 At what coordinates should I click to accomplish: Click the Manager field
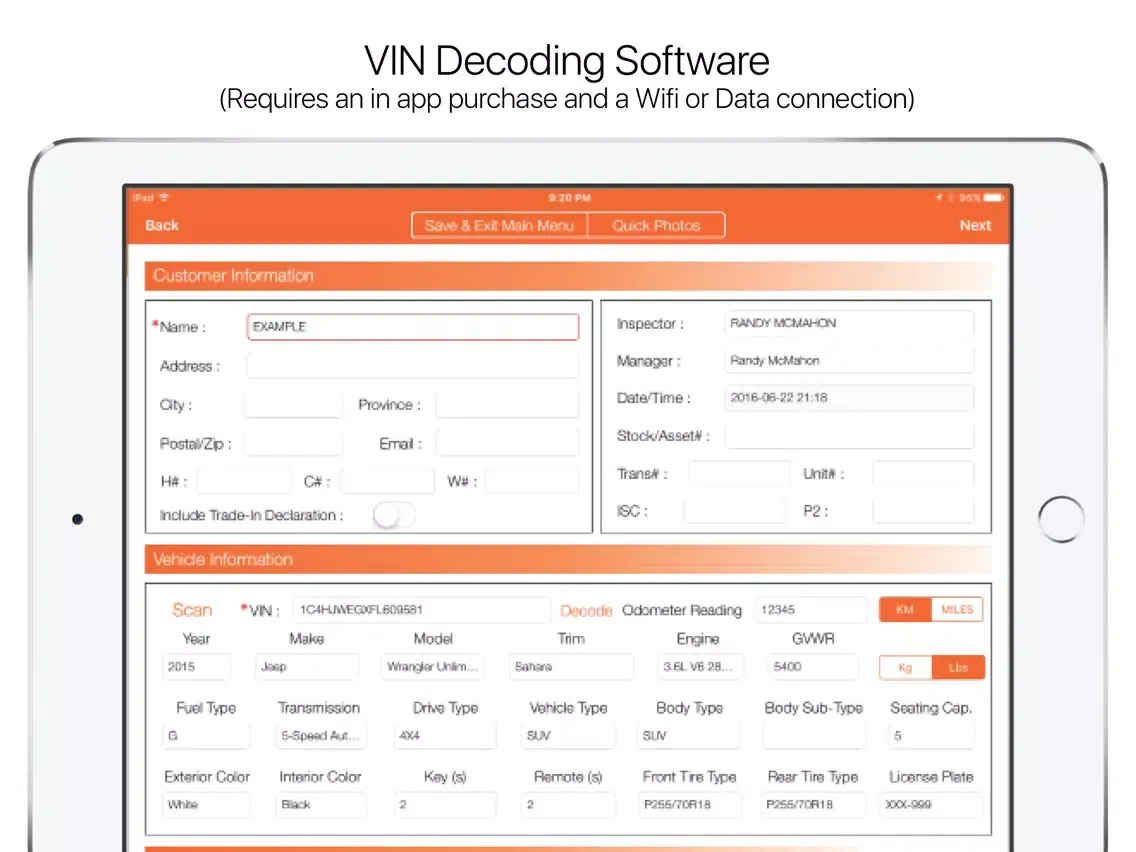pyautogui.click(x=849, y=360)
